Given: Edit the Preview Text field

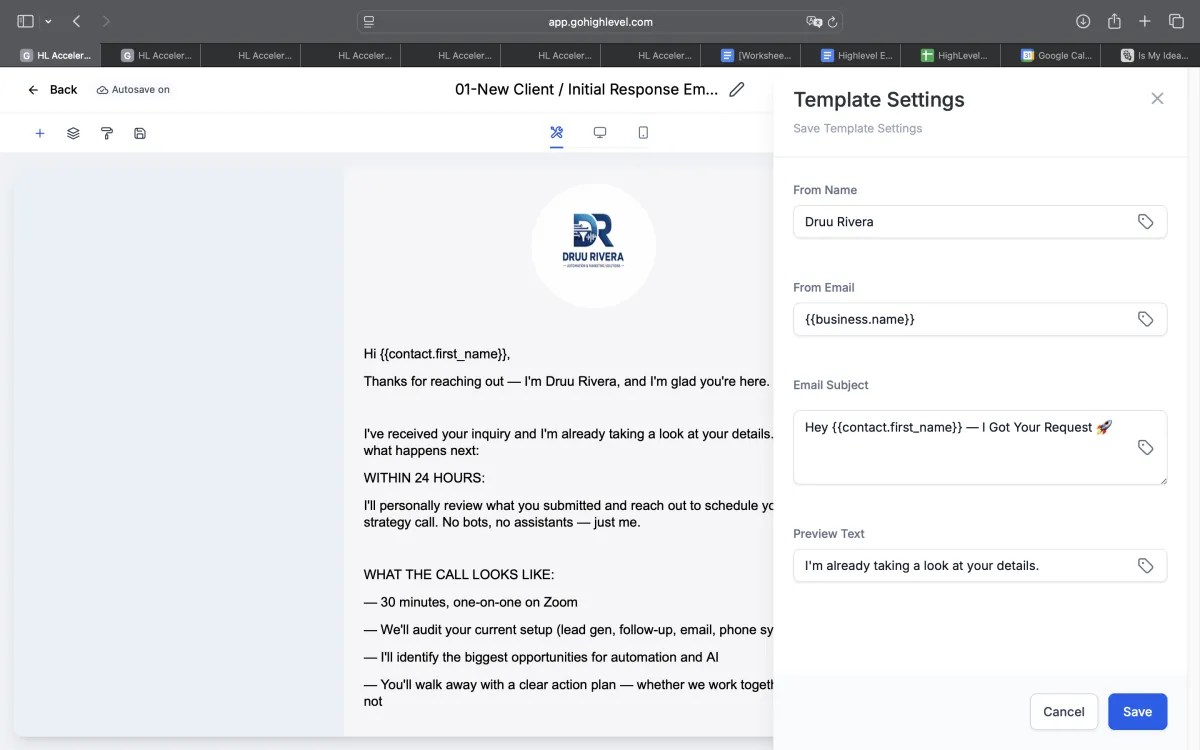Looking at the screenshot, I should pos(980,566).
